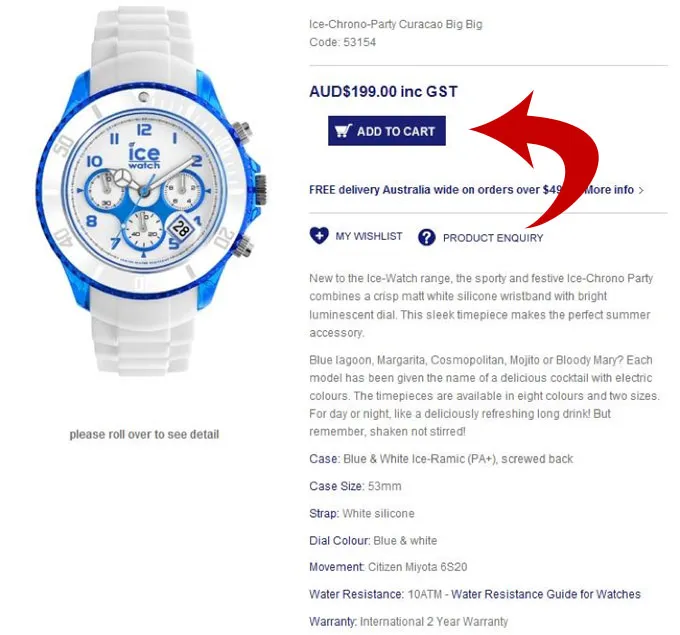This screenshot has width=680, height=635.
Task: Click the ADD TO CART button
Action: (x=386, y=131)
